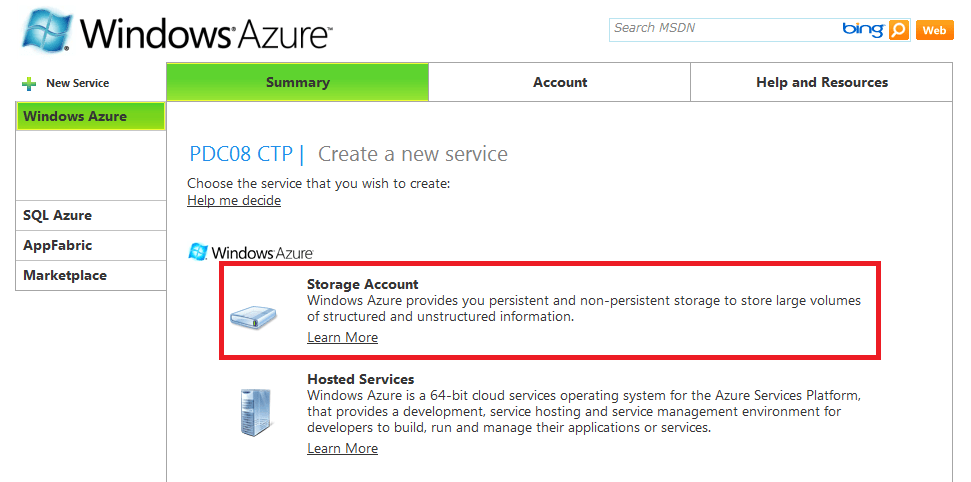Select Windows Azure in the sidebar
Image resolution: width=971 pixels, height=482 pixels.
click(90, 116)
